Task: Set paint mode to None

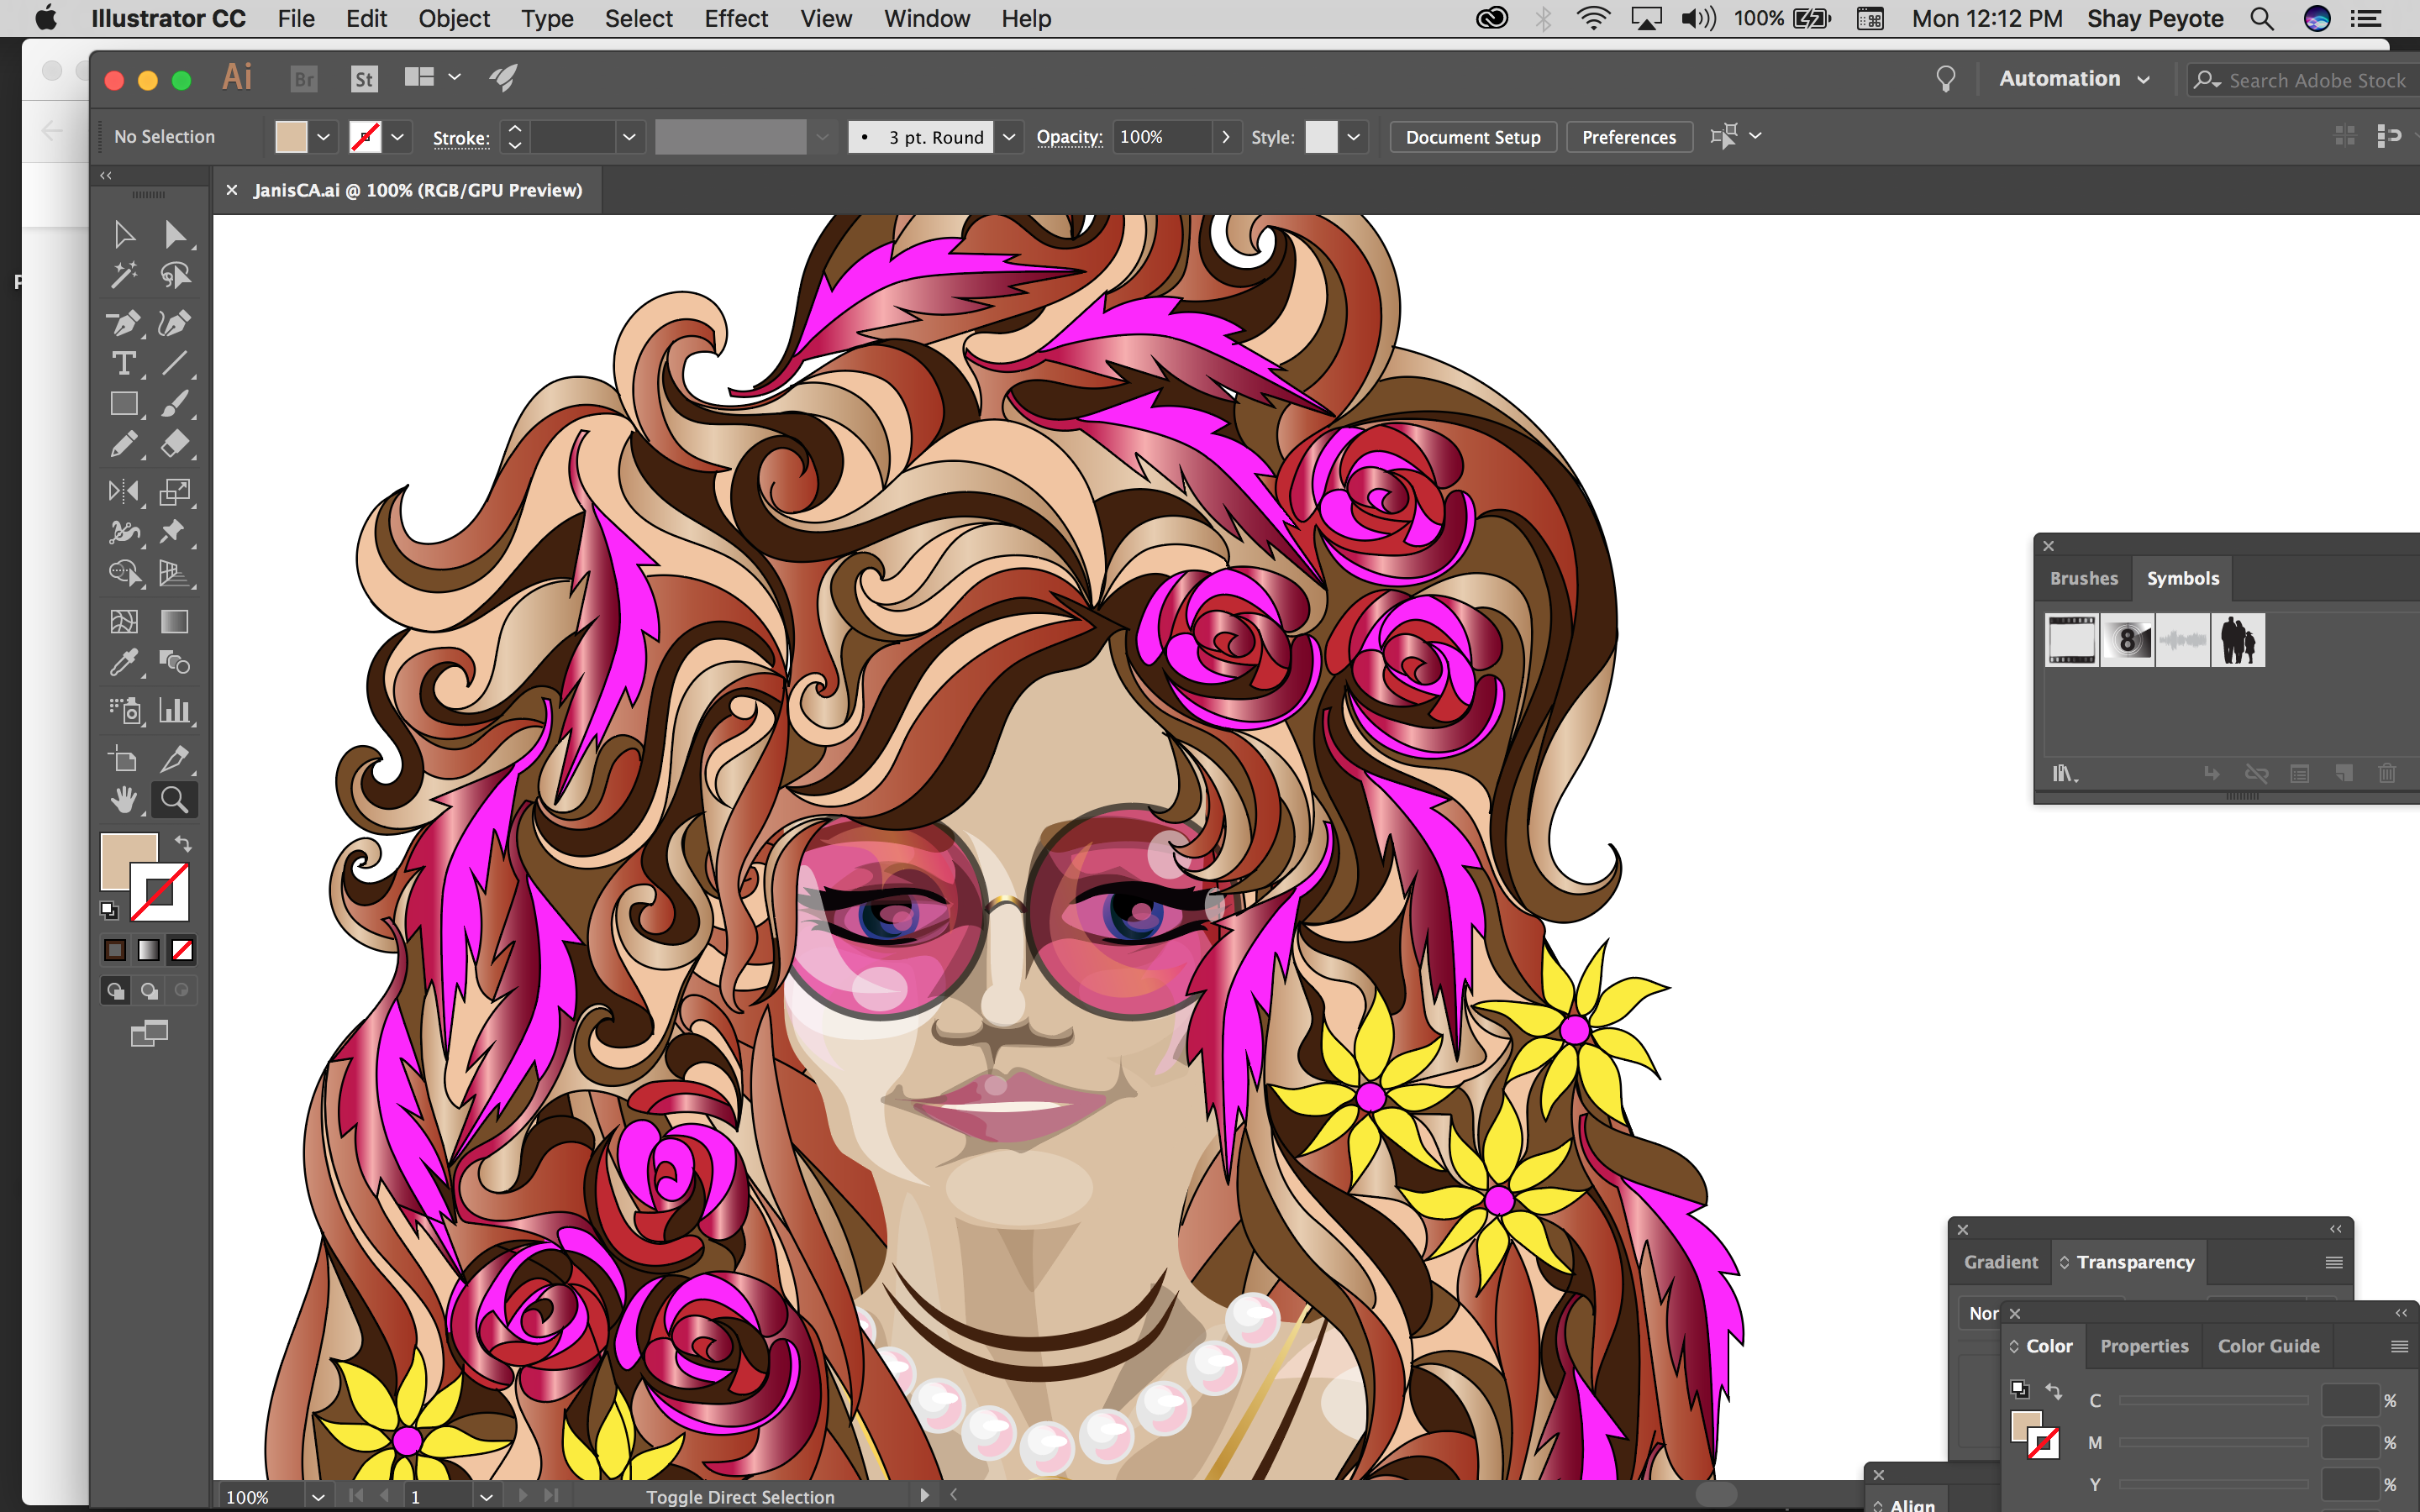Action: tap(182, 950)
